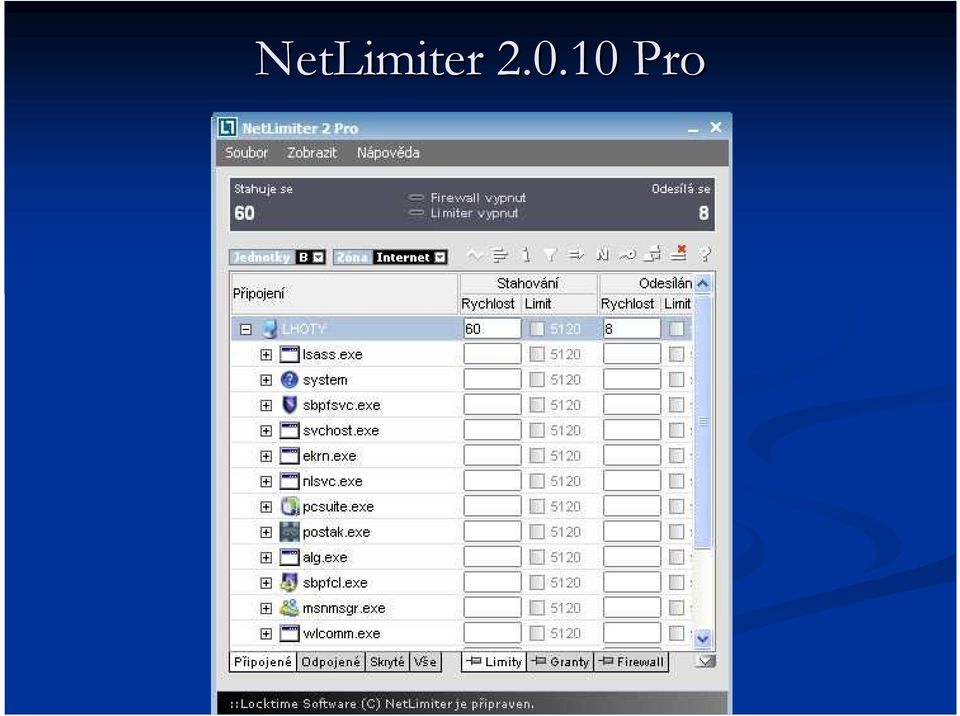Expand the nlsvc.exe tree node
960x716 pixels.
[x=266, y=481]
